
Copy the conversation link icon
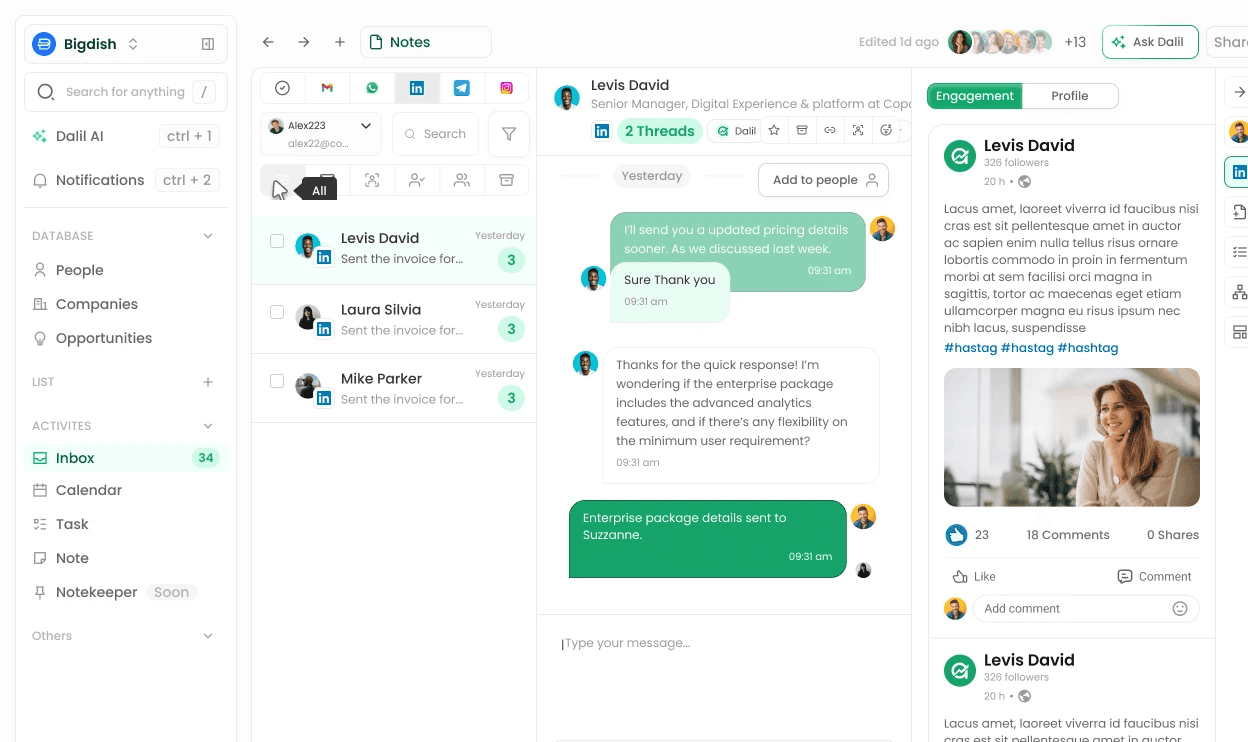pyautogui.click(x=831, y=131)
